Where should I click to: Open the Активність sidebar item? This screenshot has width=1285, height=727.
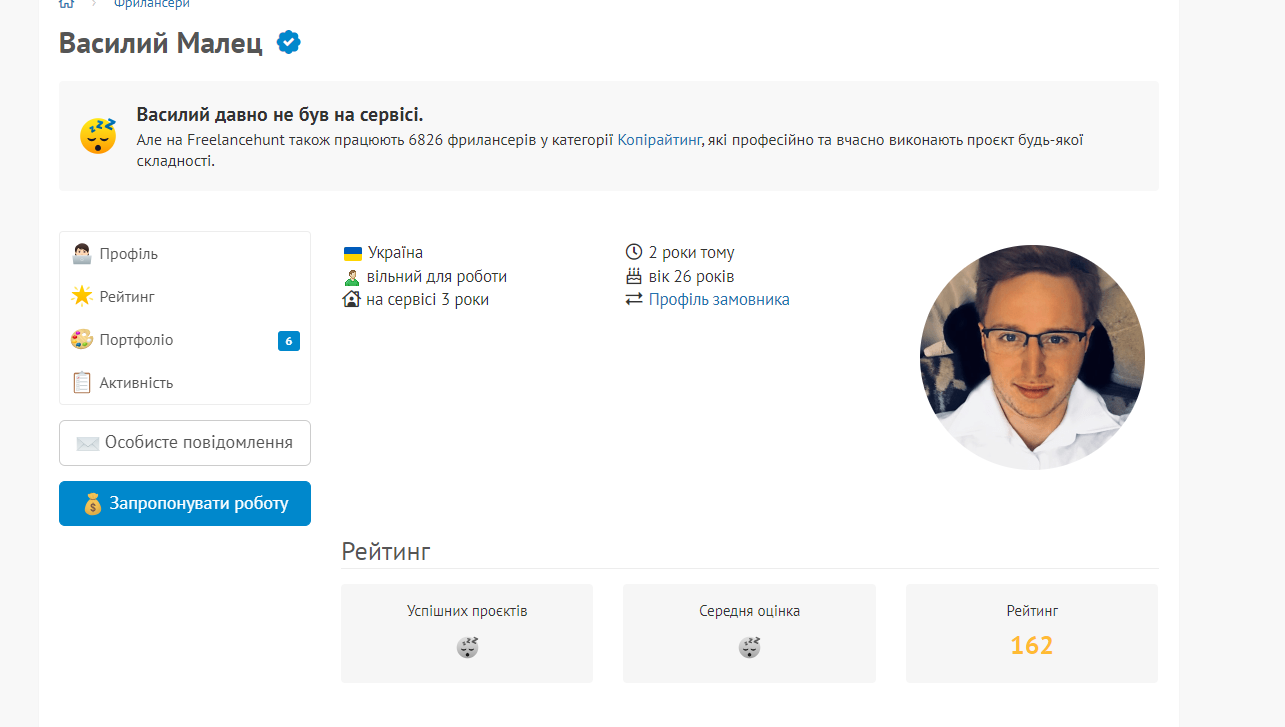pyautogui.click(x=185, y=383)
